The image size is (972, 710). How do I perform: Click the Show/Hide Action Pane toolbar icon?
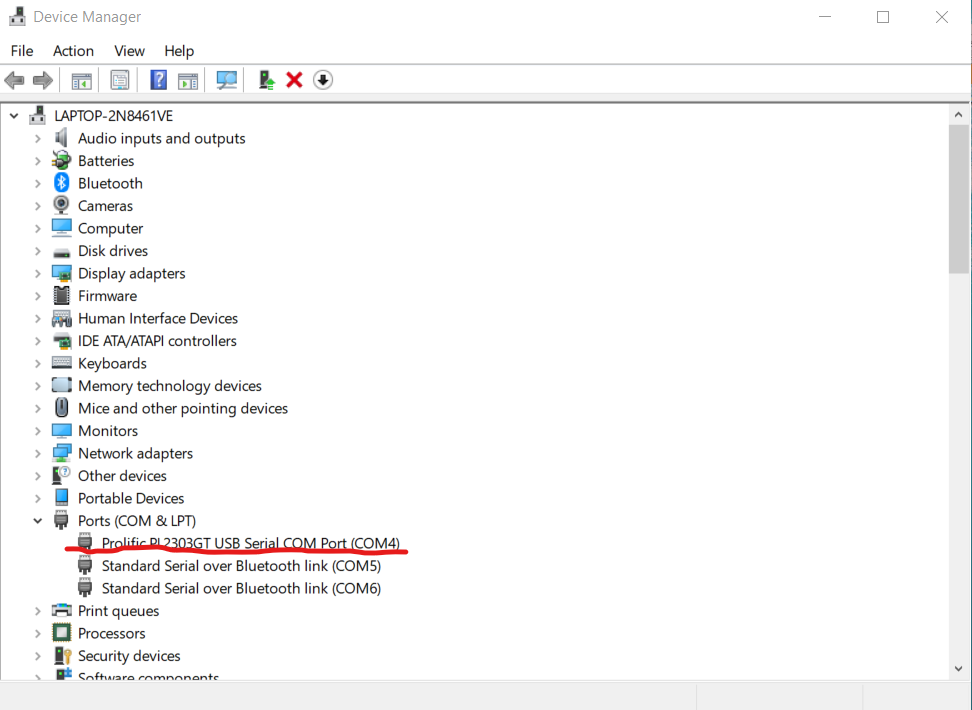[188, 80]
